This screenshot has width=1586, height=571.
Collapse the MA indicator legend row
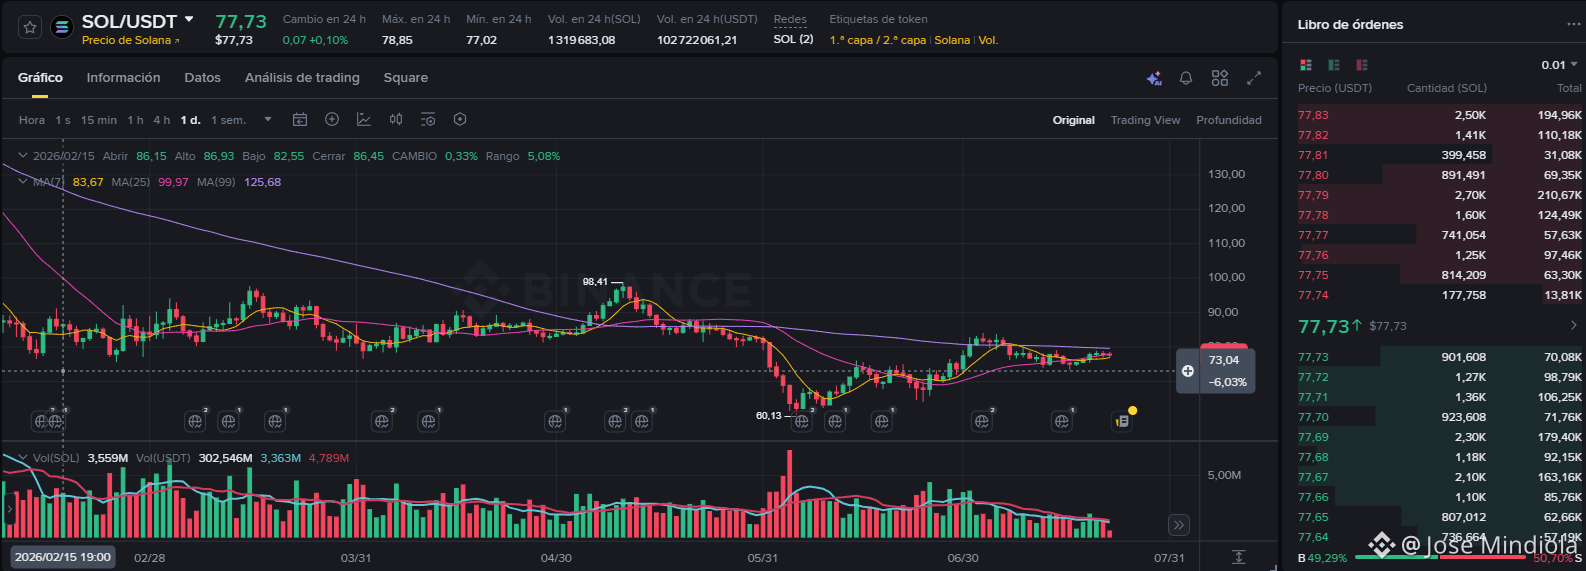(23, 182)
